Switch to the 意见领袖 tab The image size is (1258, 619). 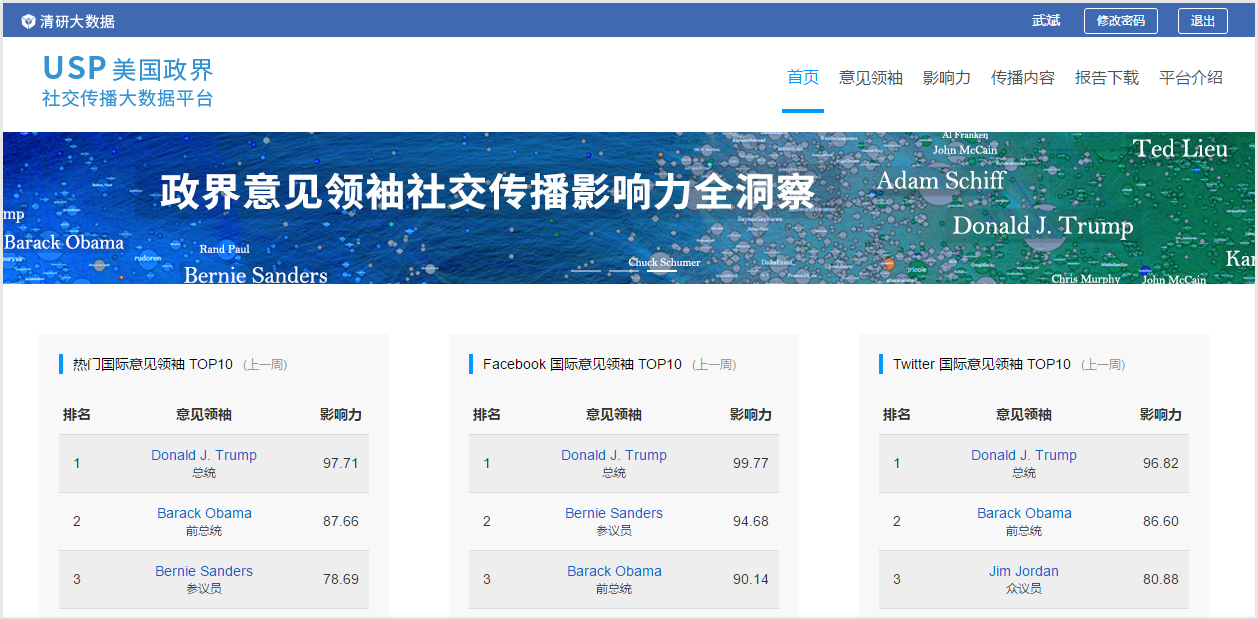(871, 77)
